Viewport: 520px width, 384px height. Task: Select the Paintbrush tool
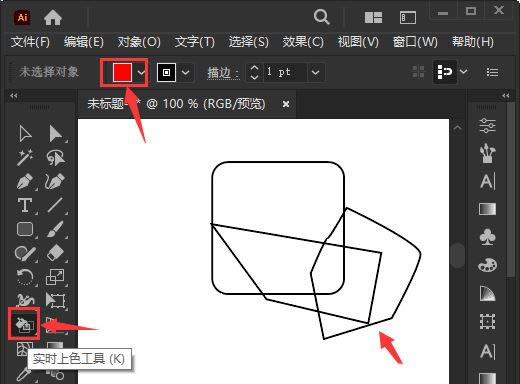tap(55, 229)
